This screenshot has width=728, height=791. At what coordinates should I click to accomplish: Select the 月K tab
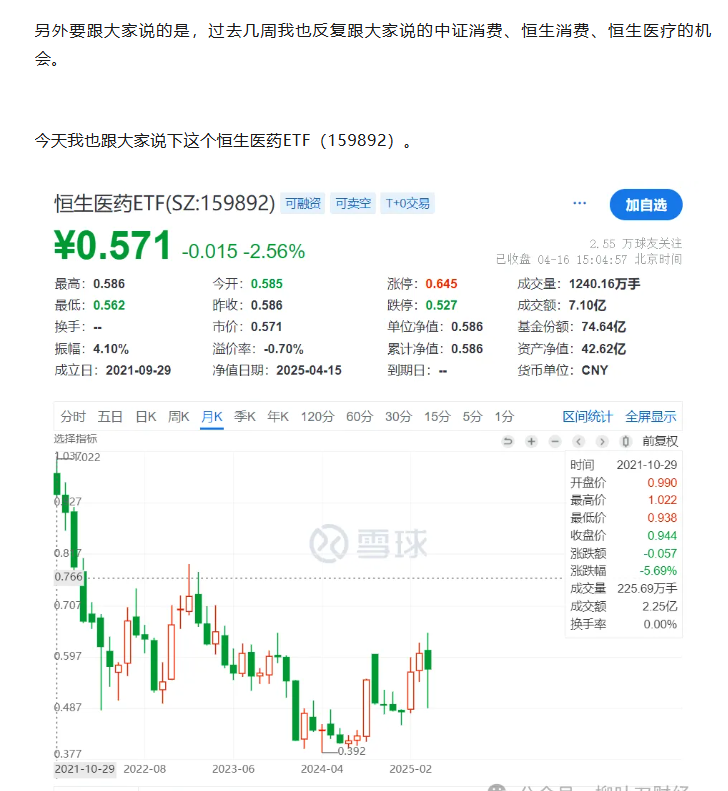click(212, 417)
